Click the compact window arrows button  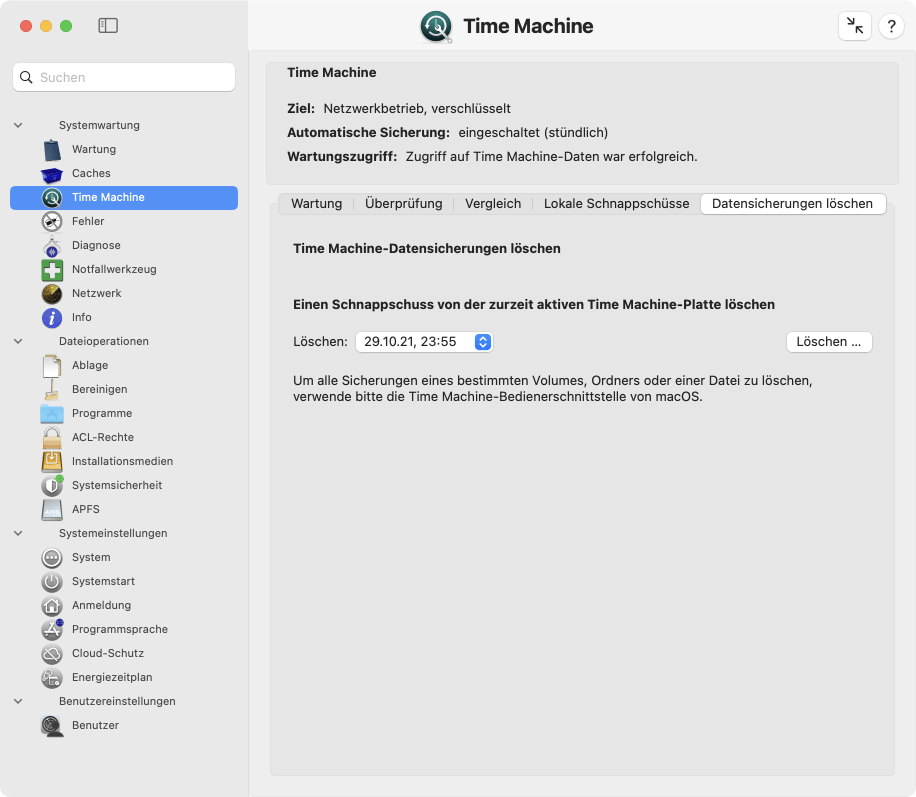[x=855, y=26]
